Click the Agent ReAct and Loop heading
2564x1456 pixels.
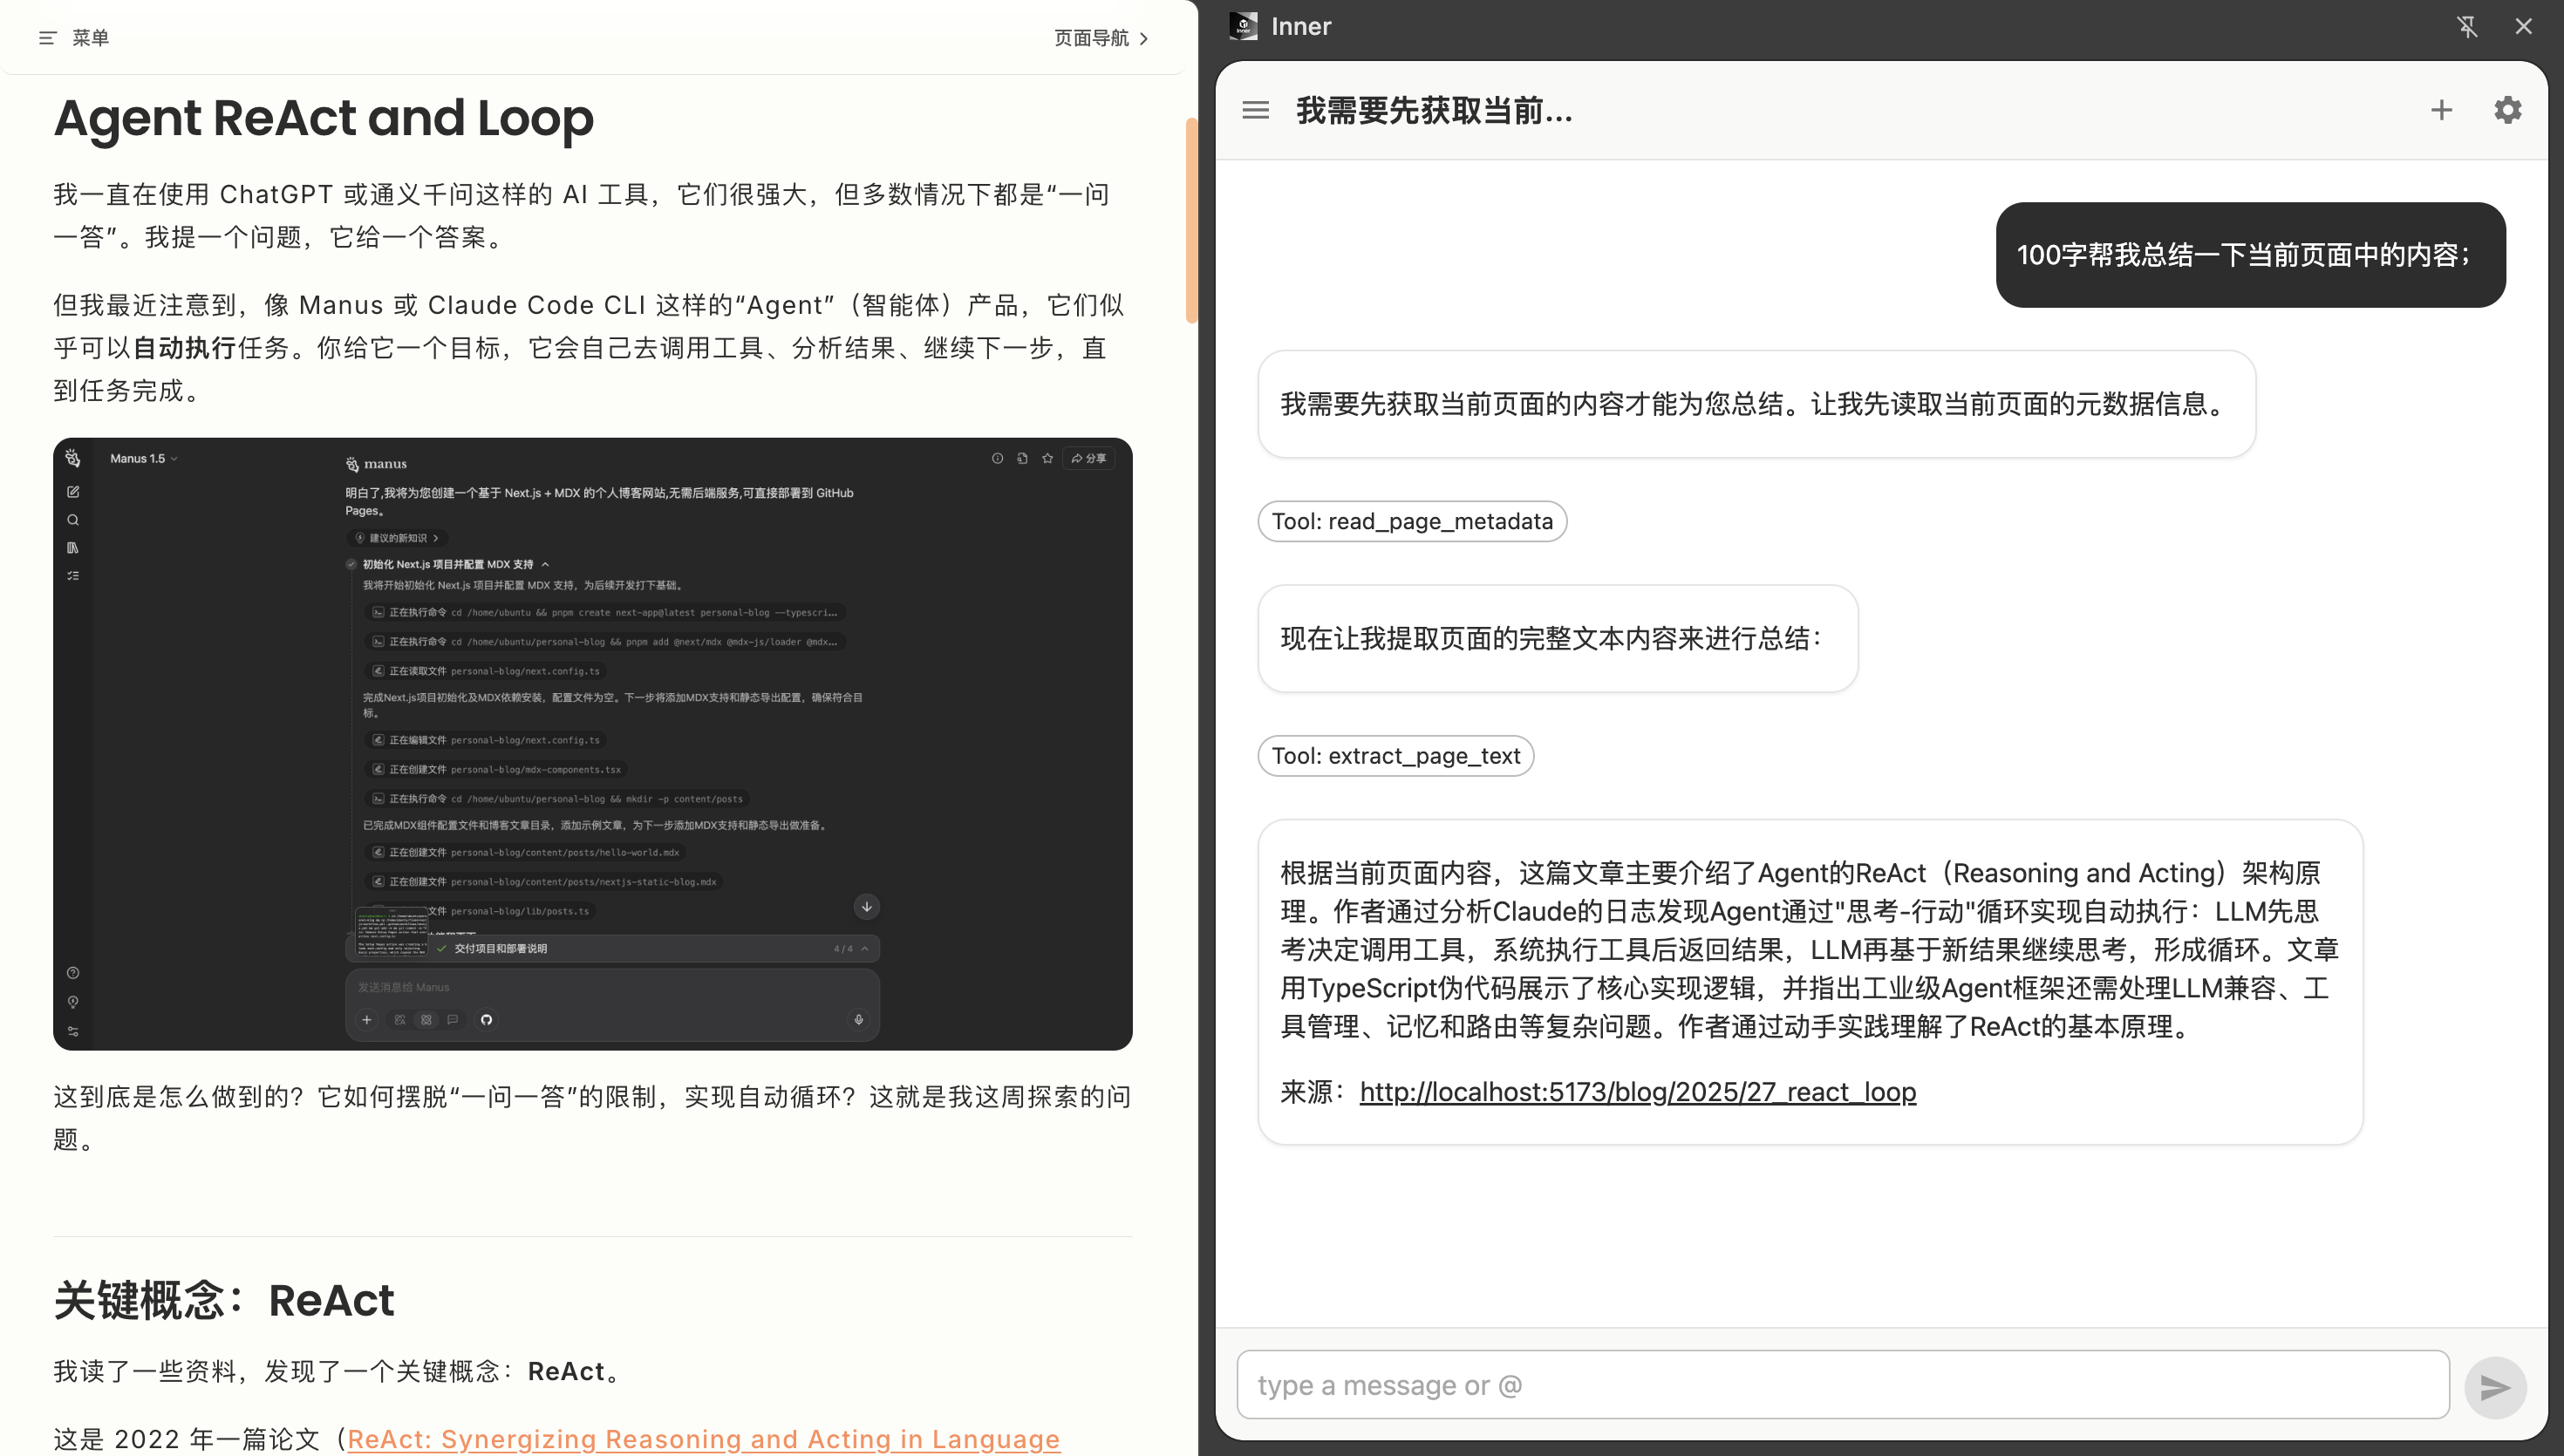tap(323, 118)
